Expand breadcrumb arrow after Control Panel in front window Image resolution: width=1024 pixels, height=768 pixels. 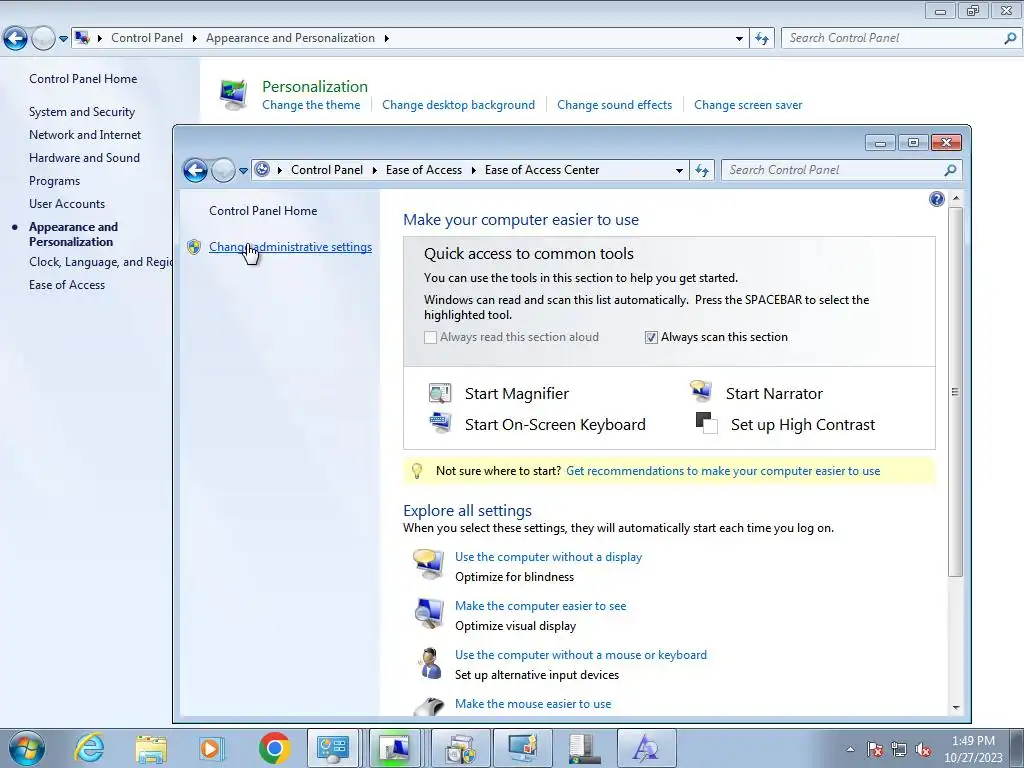pos(374,170)
